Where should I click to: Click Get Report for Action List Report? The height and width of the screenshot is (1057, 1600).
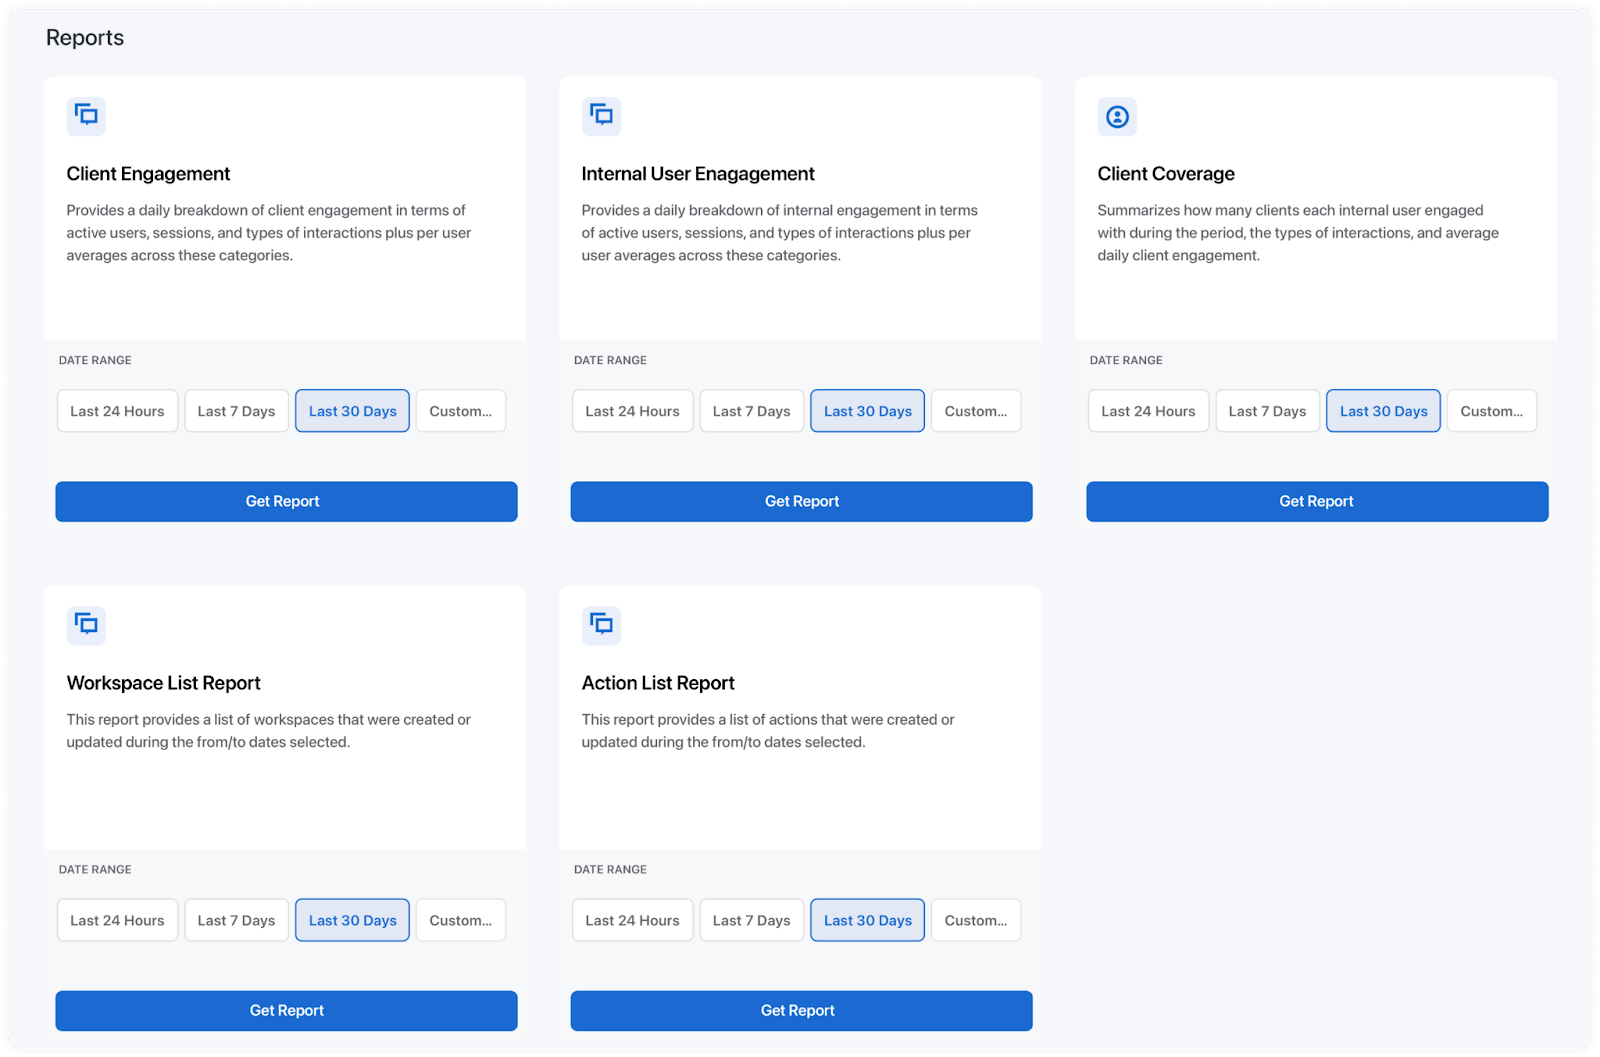[801, 1010]
